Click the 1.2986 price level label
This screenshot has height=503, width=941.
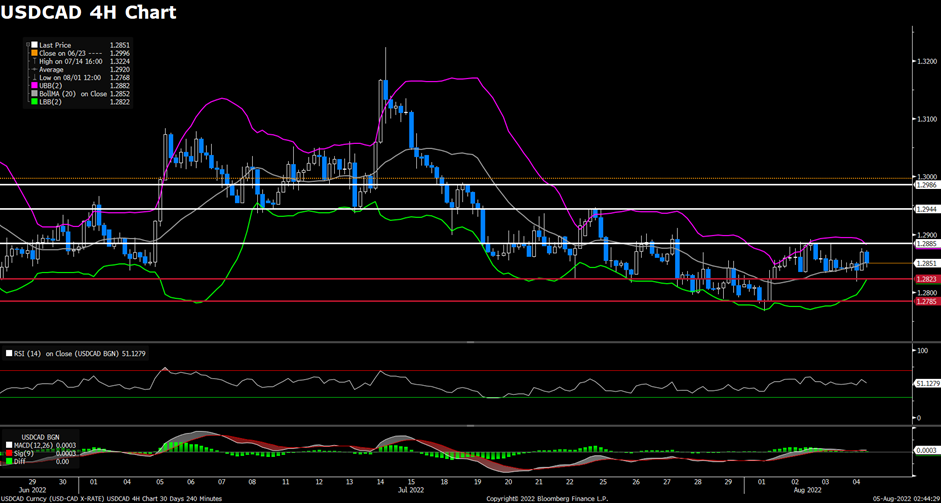coord(925,185)
